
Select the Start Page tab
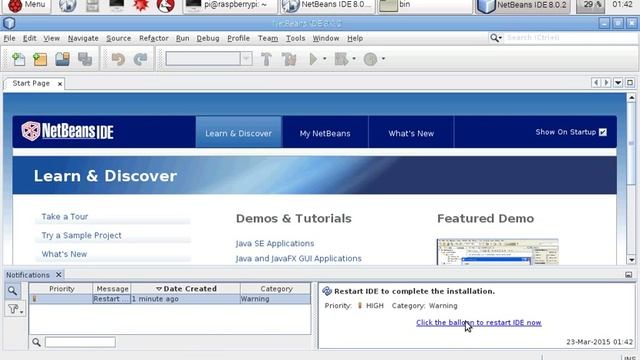(31, 83)
